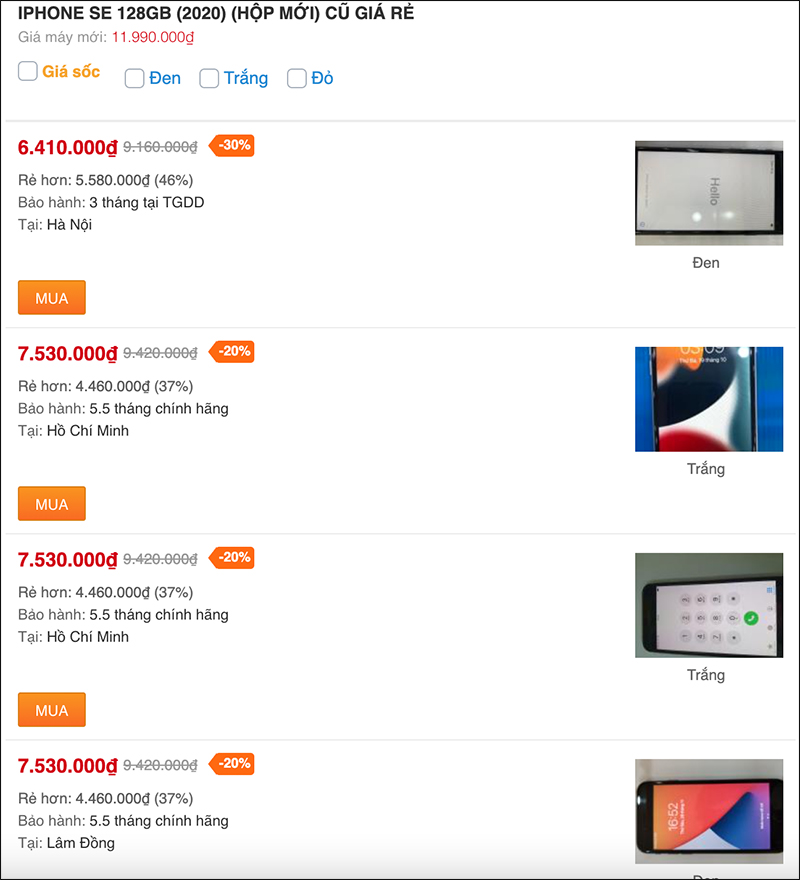800x880 pixels.
Task: Click the iPhone SE 128GB title heading
Action: [x=216, y=13]
